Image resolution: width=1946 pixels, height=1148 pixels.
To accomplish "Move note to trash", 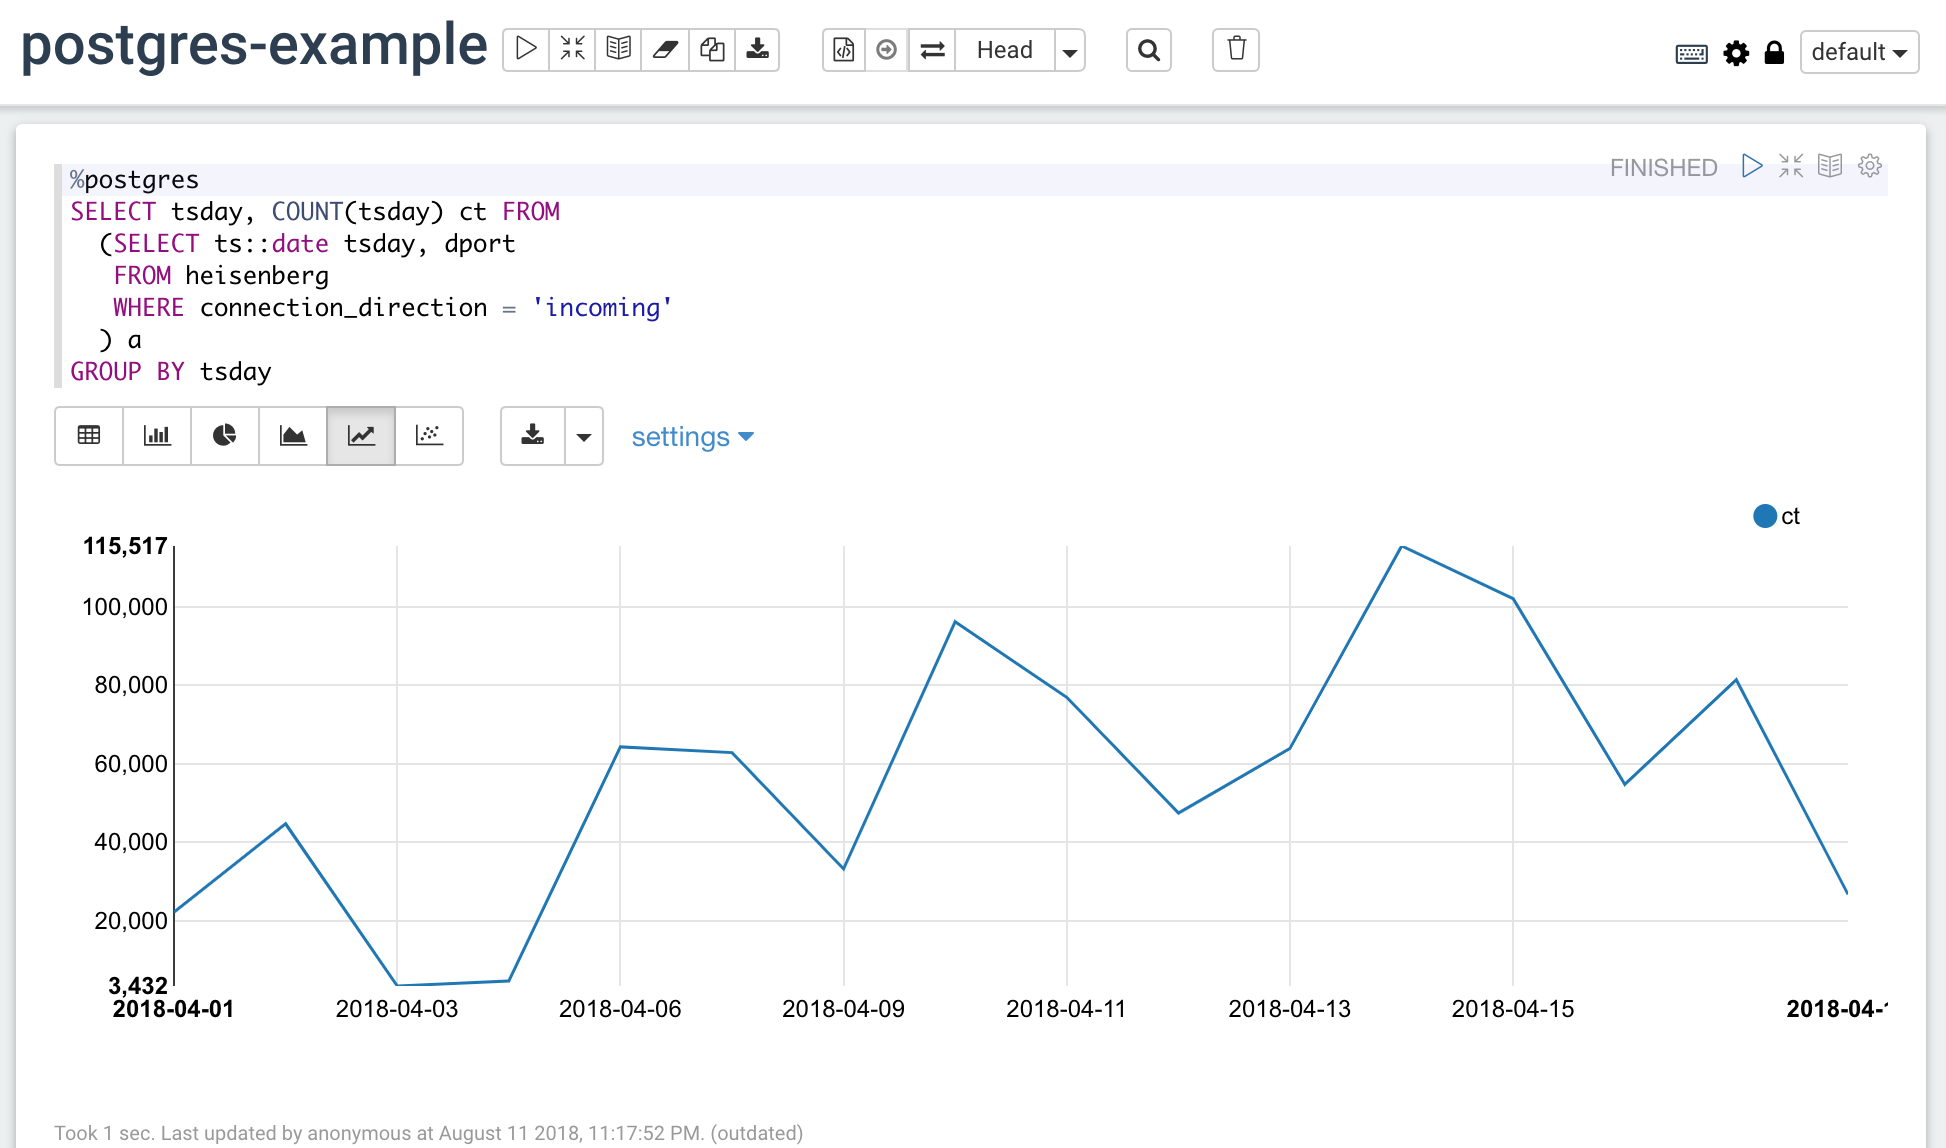I will [1236, 50].
